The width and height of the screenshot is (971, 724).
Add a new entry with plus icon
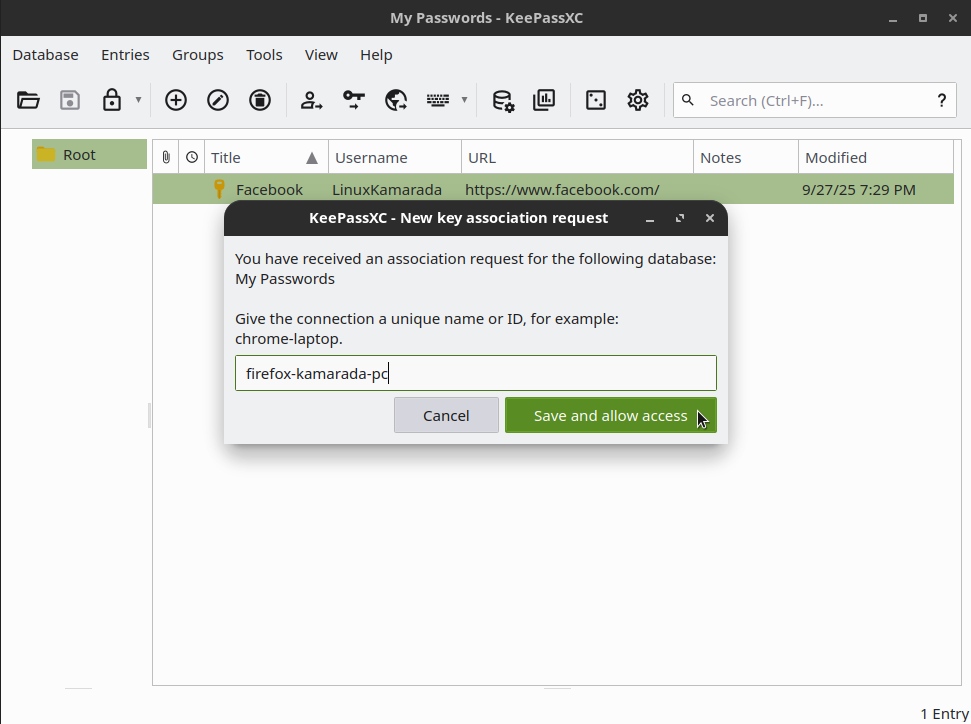[176, 100]
